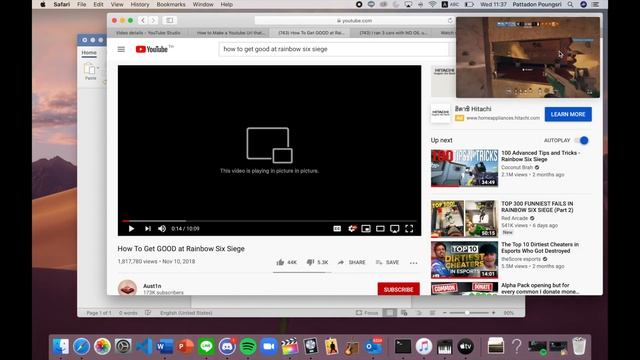Open the YouTube hamburger guide menu
The width and height of the screenshot is (640, 360).
pyautogui.click(x=121, y=49)
